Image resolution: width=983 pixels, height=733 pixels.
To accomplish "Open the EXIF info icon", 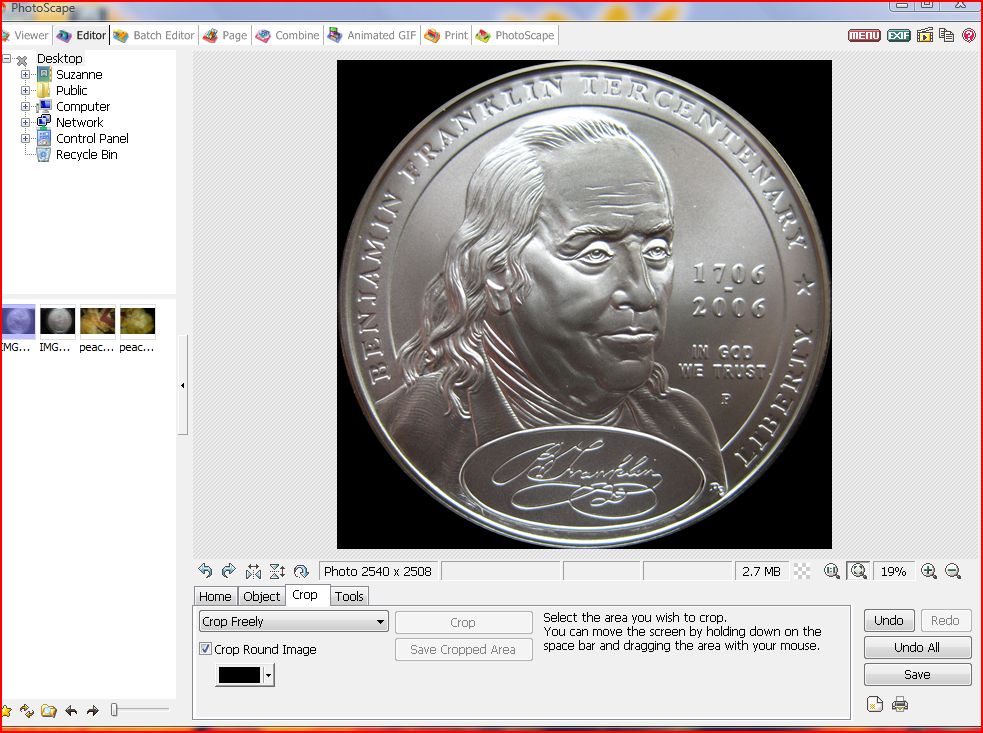I will 898,35.
